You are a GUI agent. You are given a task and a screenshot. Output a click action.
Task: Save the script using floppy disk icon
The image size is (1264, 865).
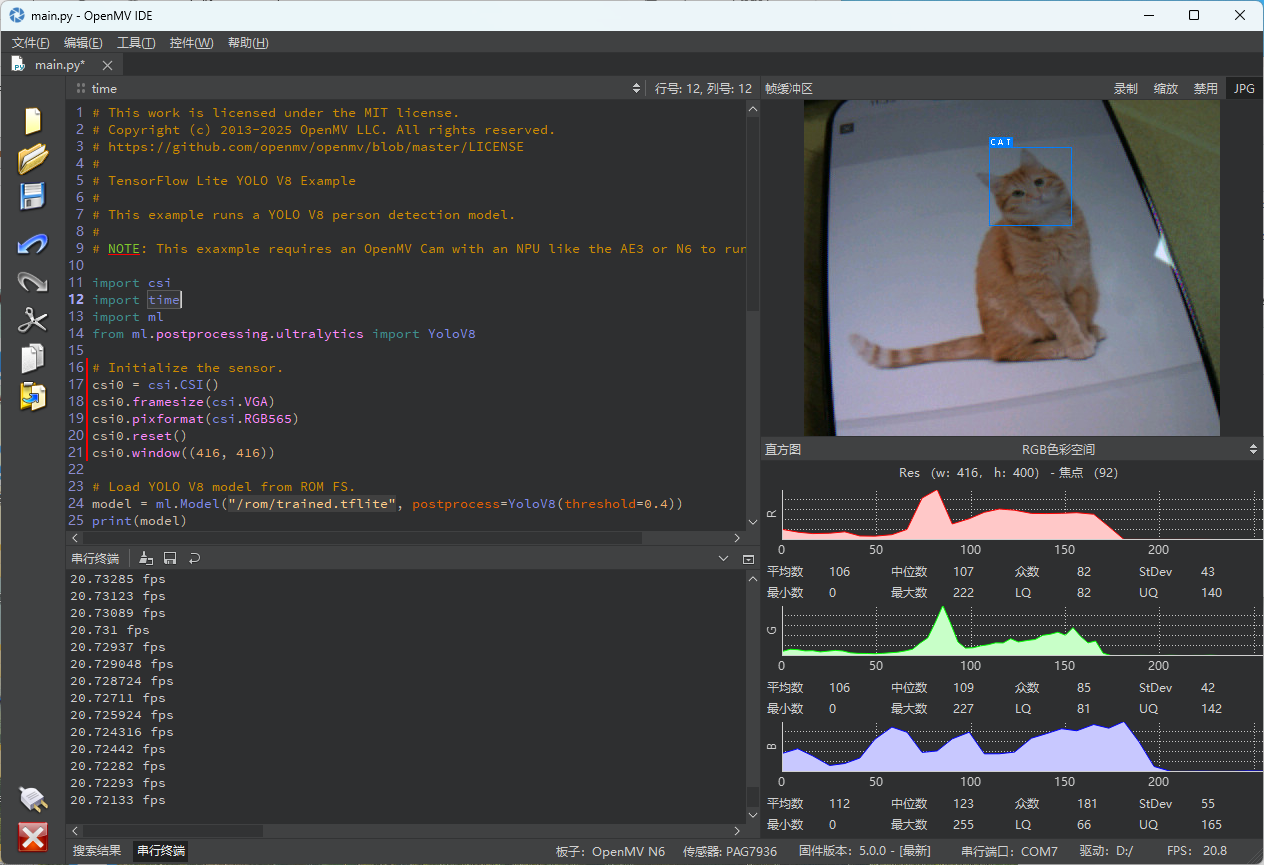point(33,196)
